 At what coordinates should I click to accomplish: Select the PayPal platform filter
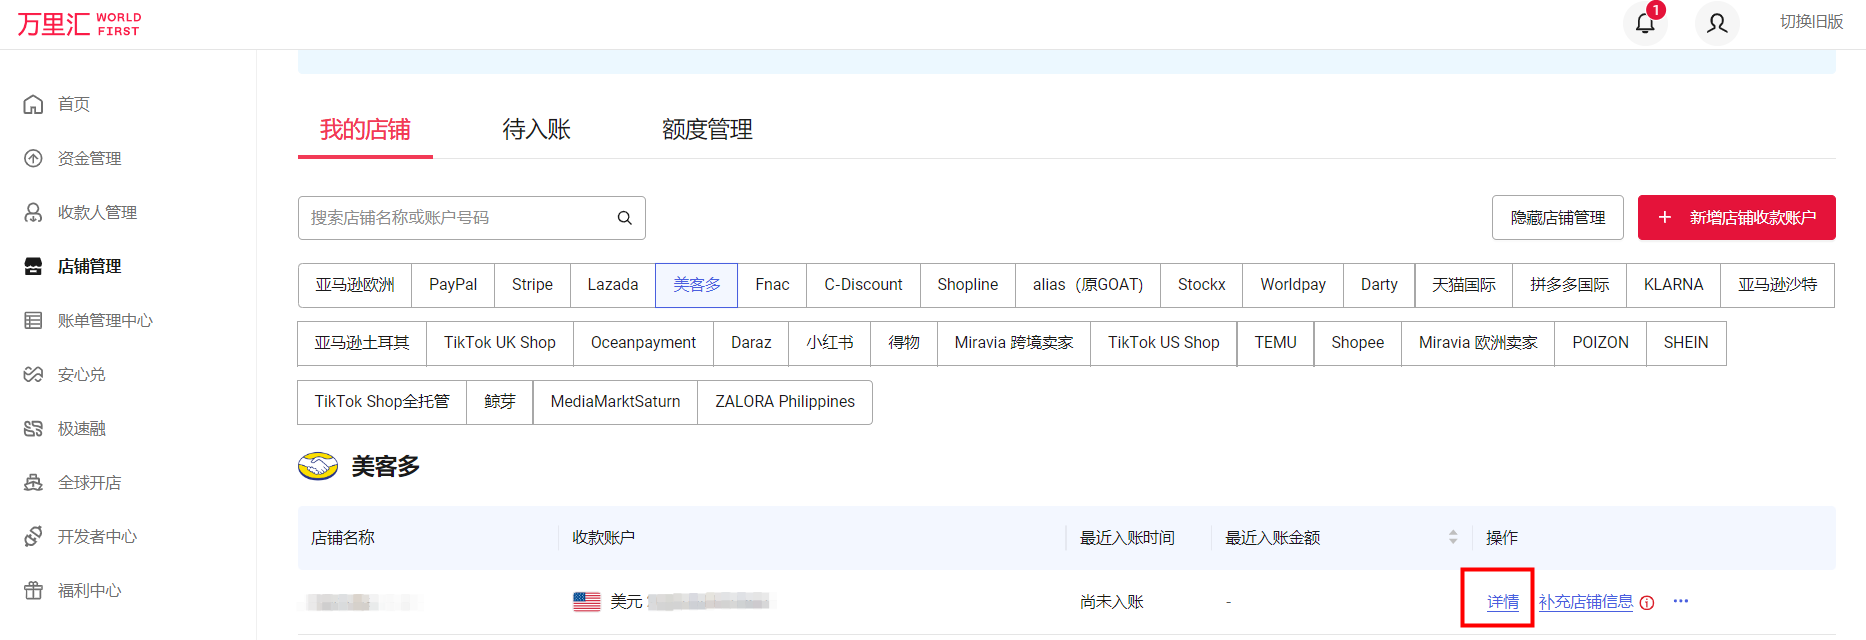pyautogui.click(x=453, y=285)
